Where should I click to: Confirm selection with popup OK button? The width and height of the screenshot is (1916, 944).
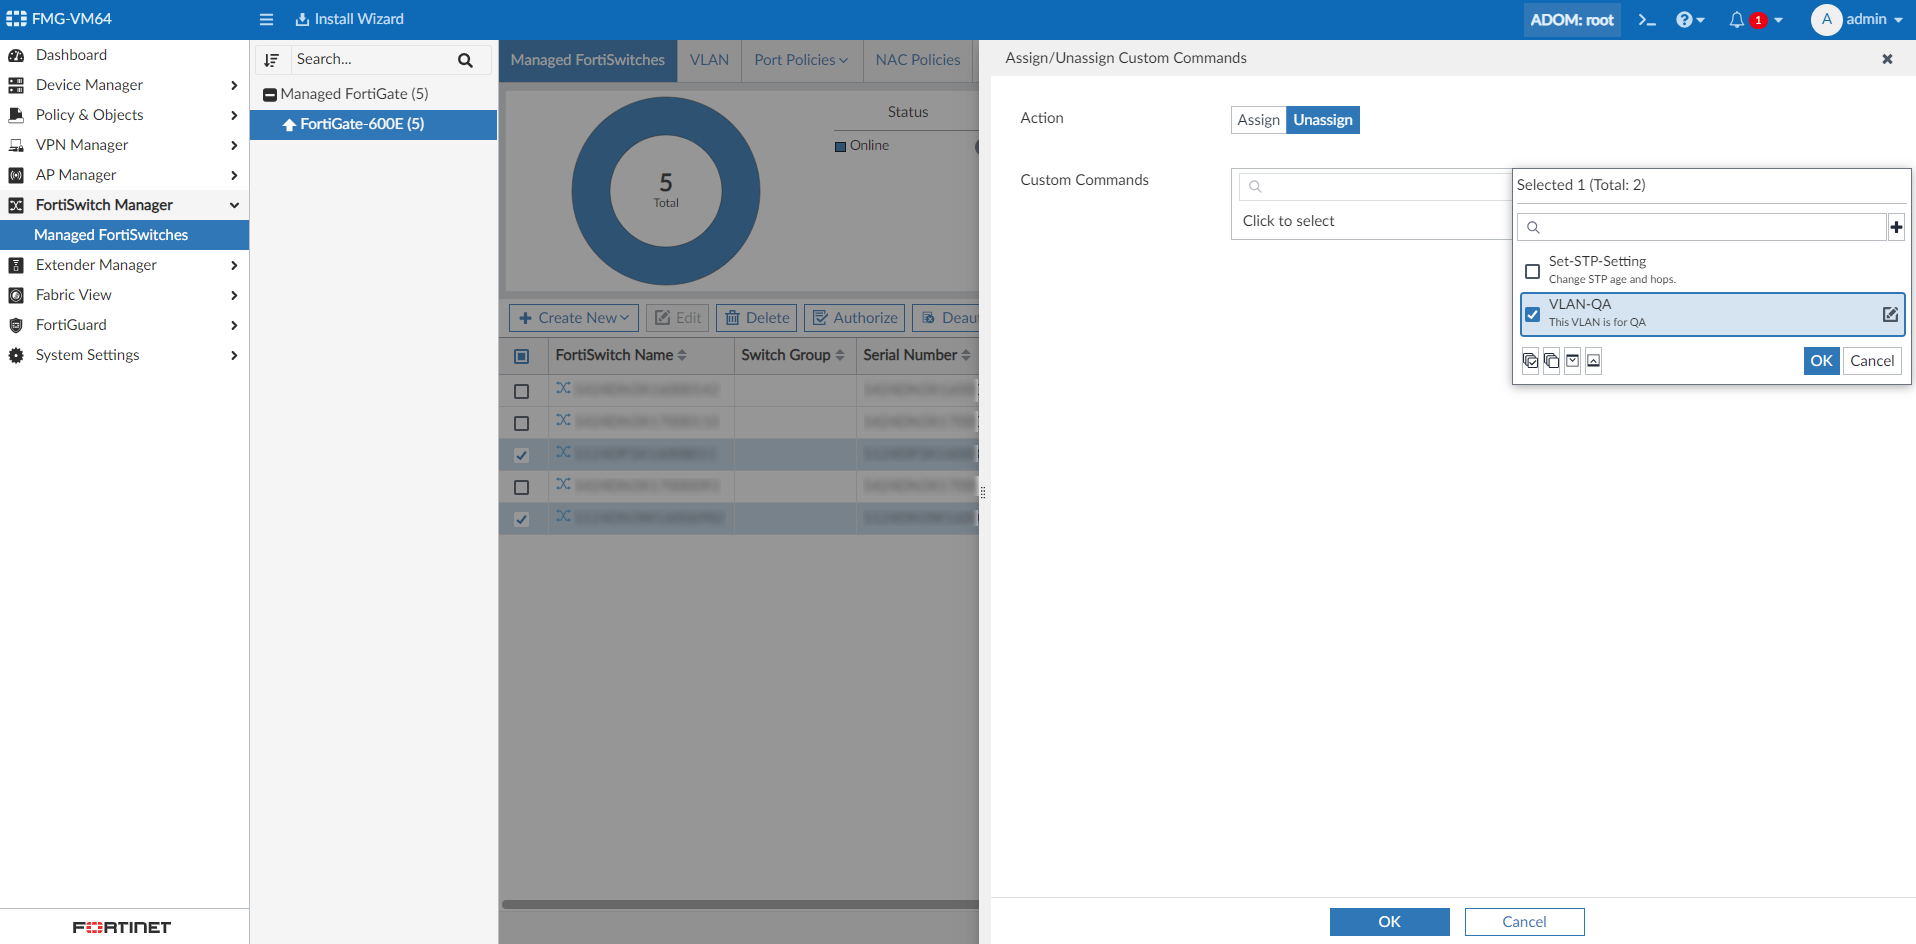1821,361
